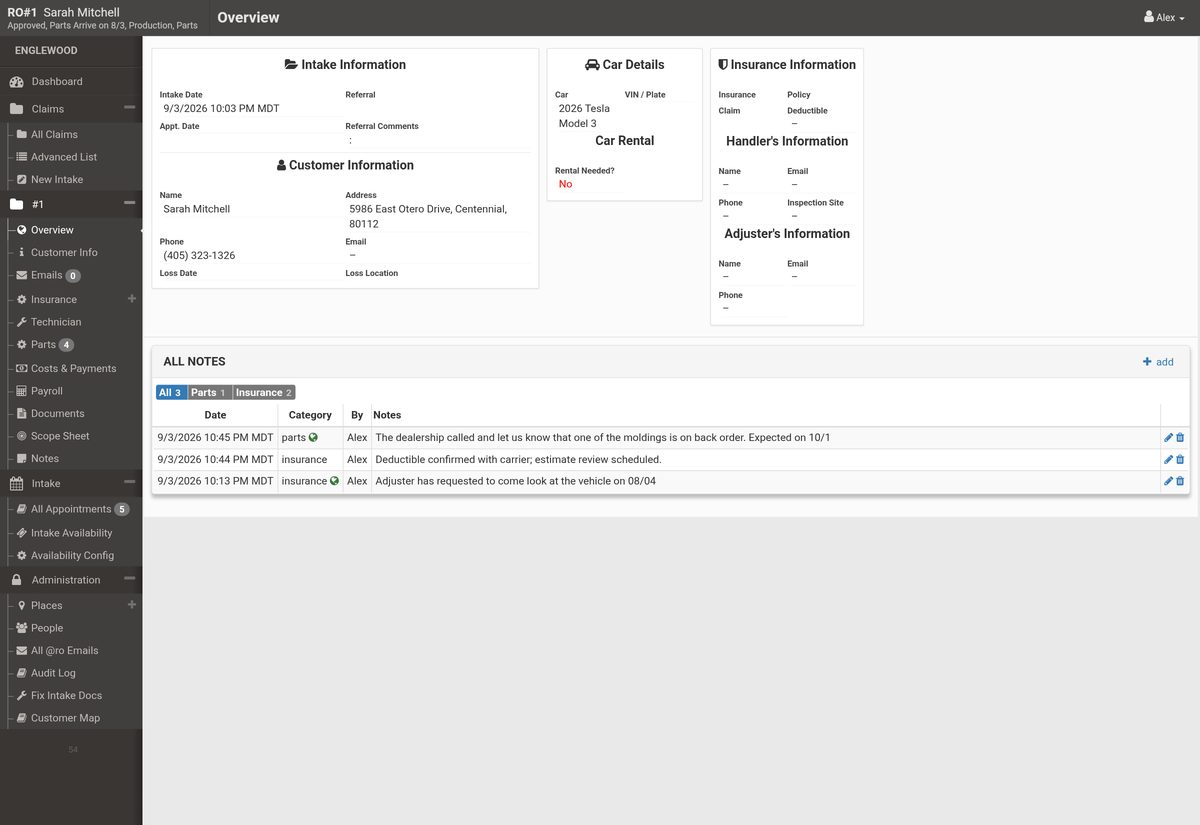Collapse the Administration sidebar section
This screenshot has height=825, width=1200.
pyautogui.click(x=129, y=578)
